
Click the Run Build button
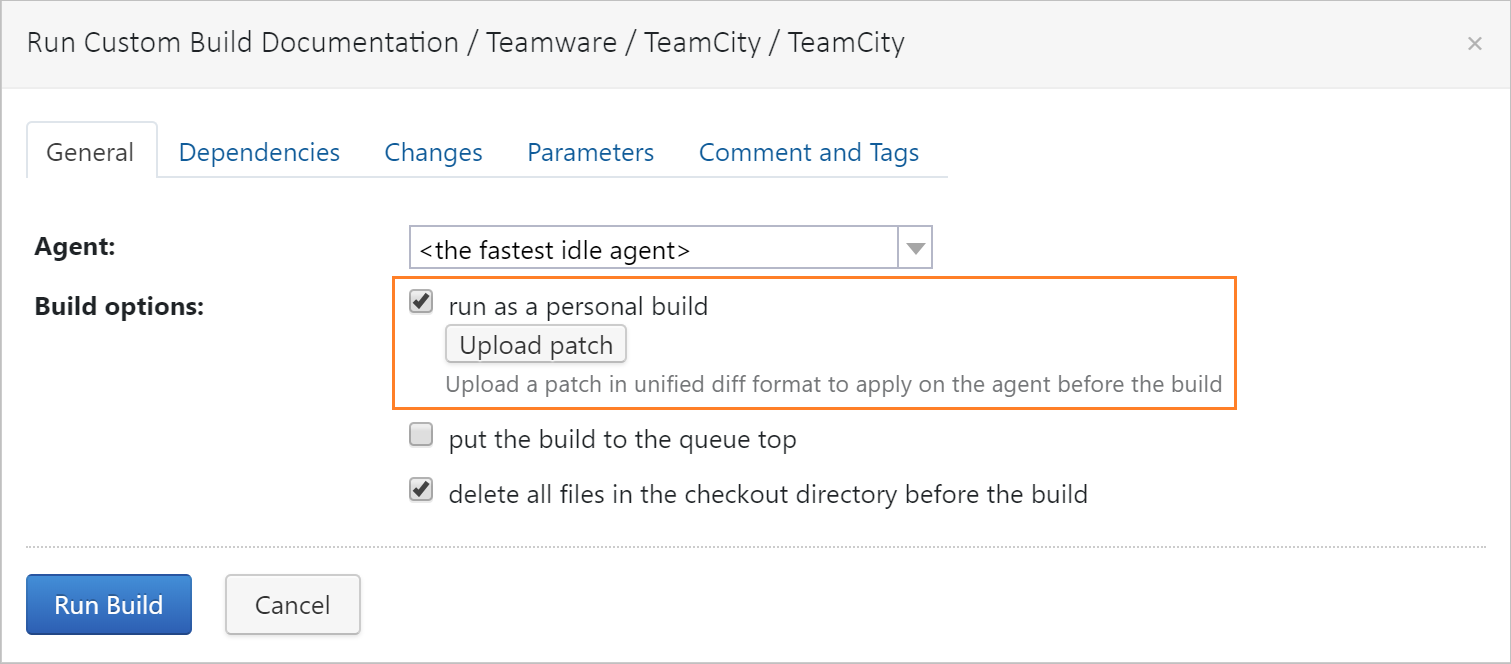point(108,604)
